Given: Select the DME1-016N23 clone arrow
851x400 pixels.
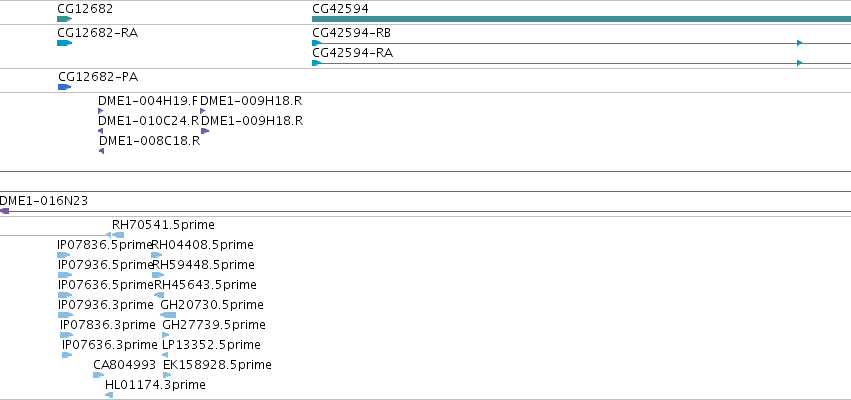Looking at the screenshot, I should 4,211.
